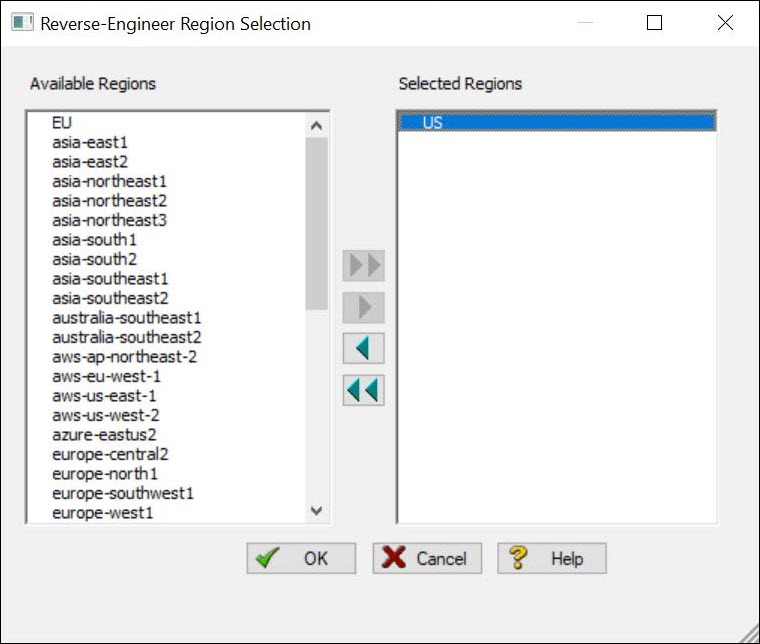Click the green checkmark OK button
Viewport: 760px width, 644px height.
(301, 558)
